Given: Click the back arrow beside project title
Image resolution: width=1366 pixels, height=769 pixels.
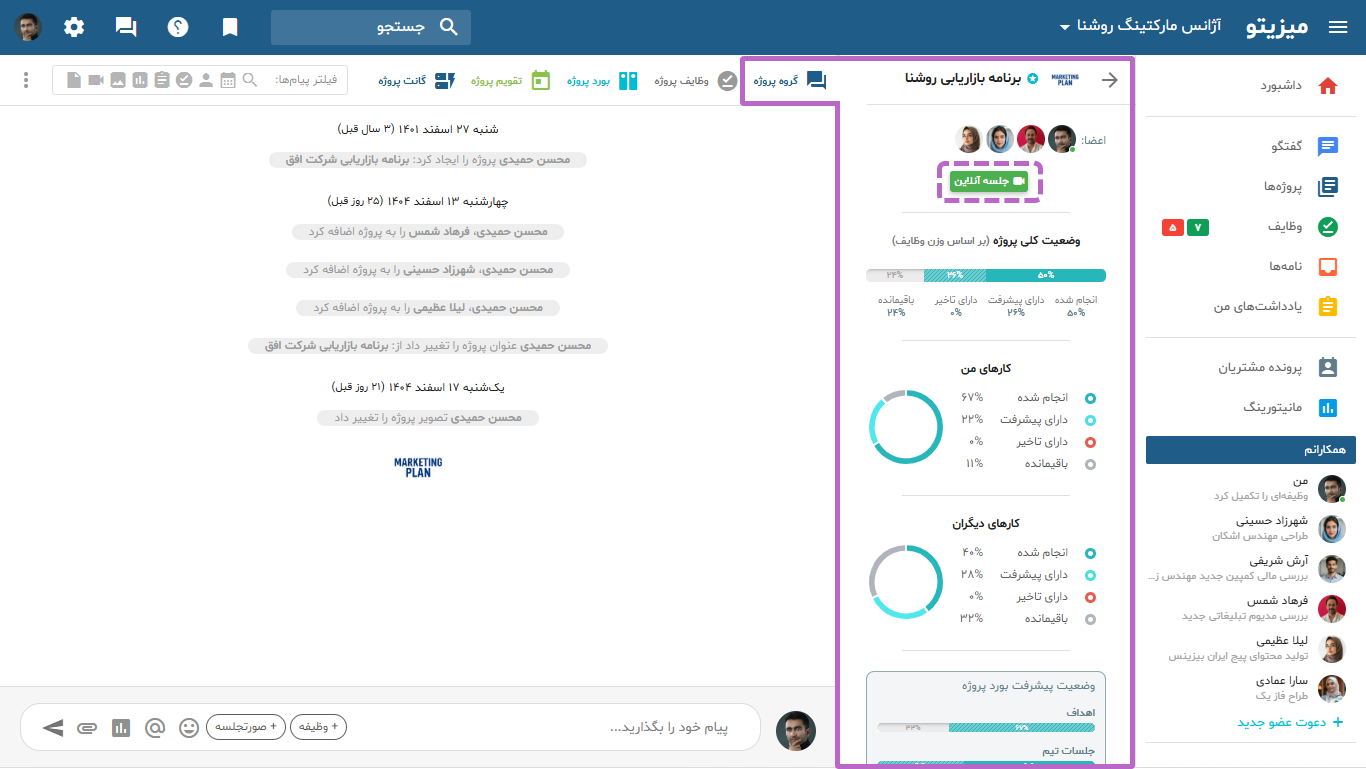Looking at the screenshot, I should point(1109,80).
